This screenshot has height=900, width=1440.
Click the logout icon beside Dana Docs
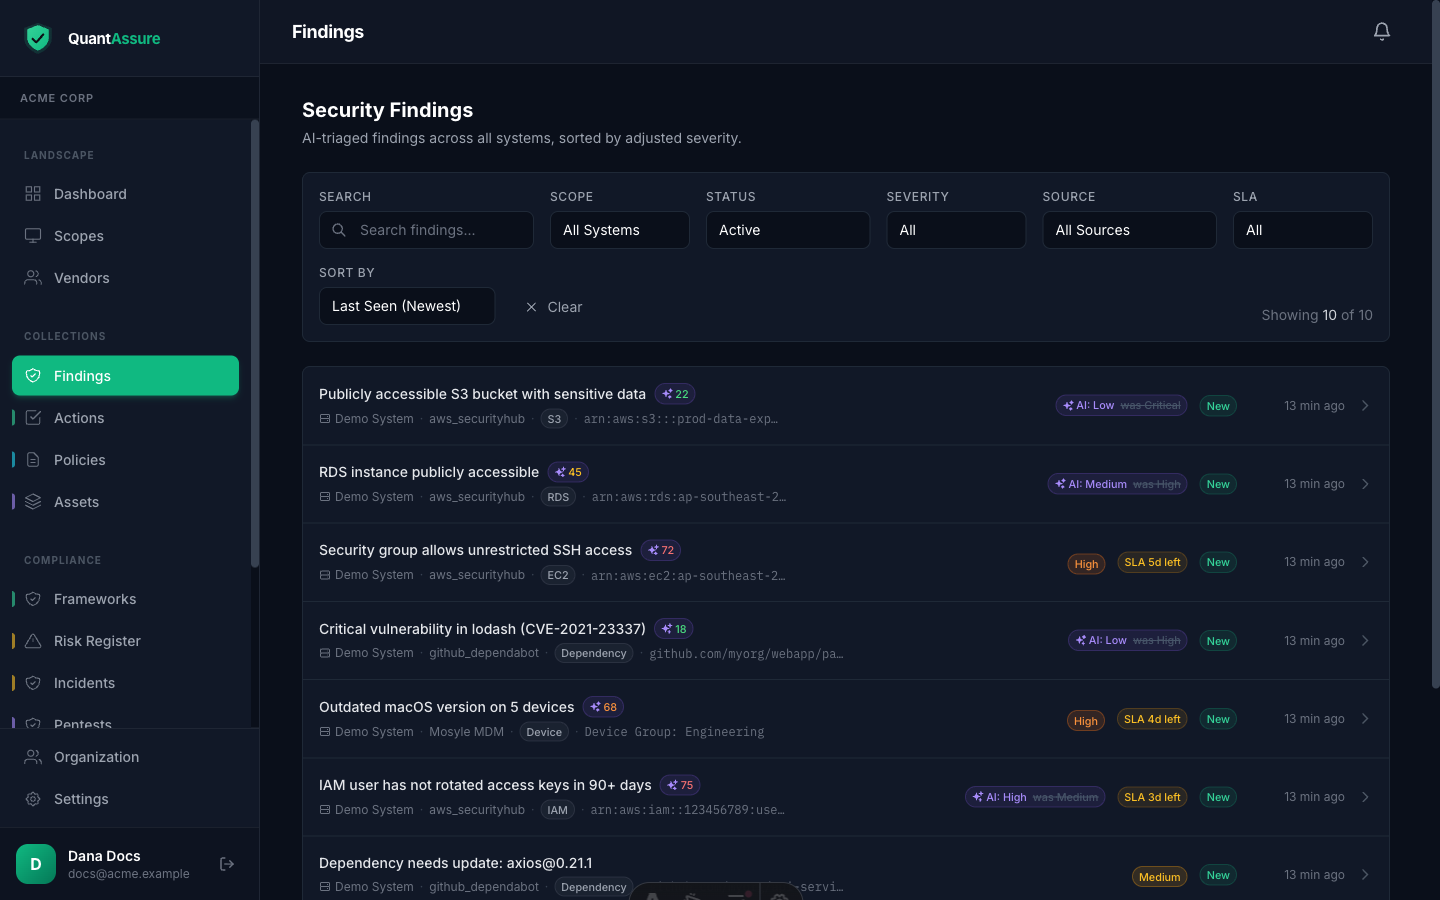(x=227, y=864)
